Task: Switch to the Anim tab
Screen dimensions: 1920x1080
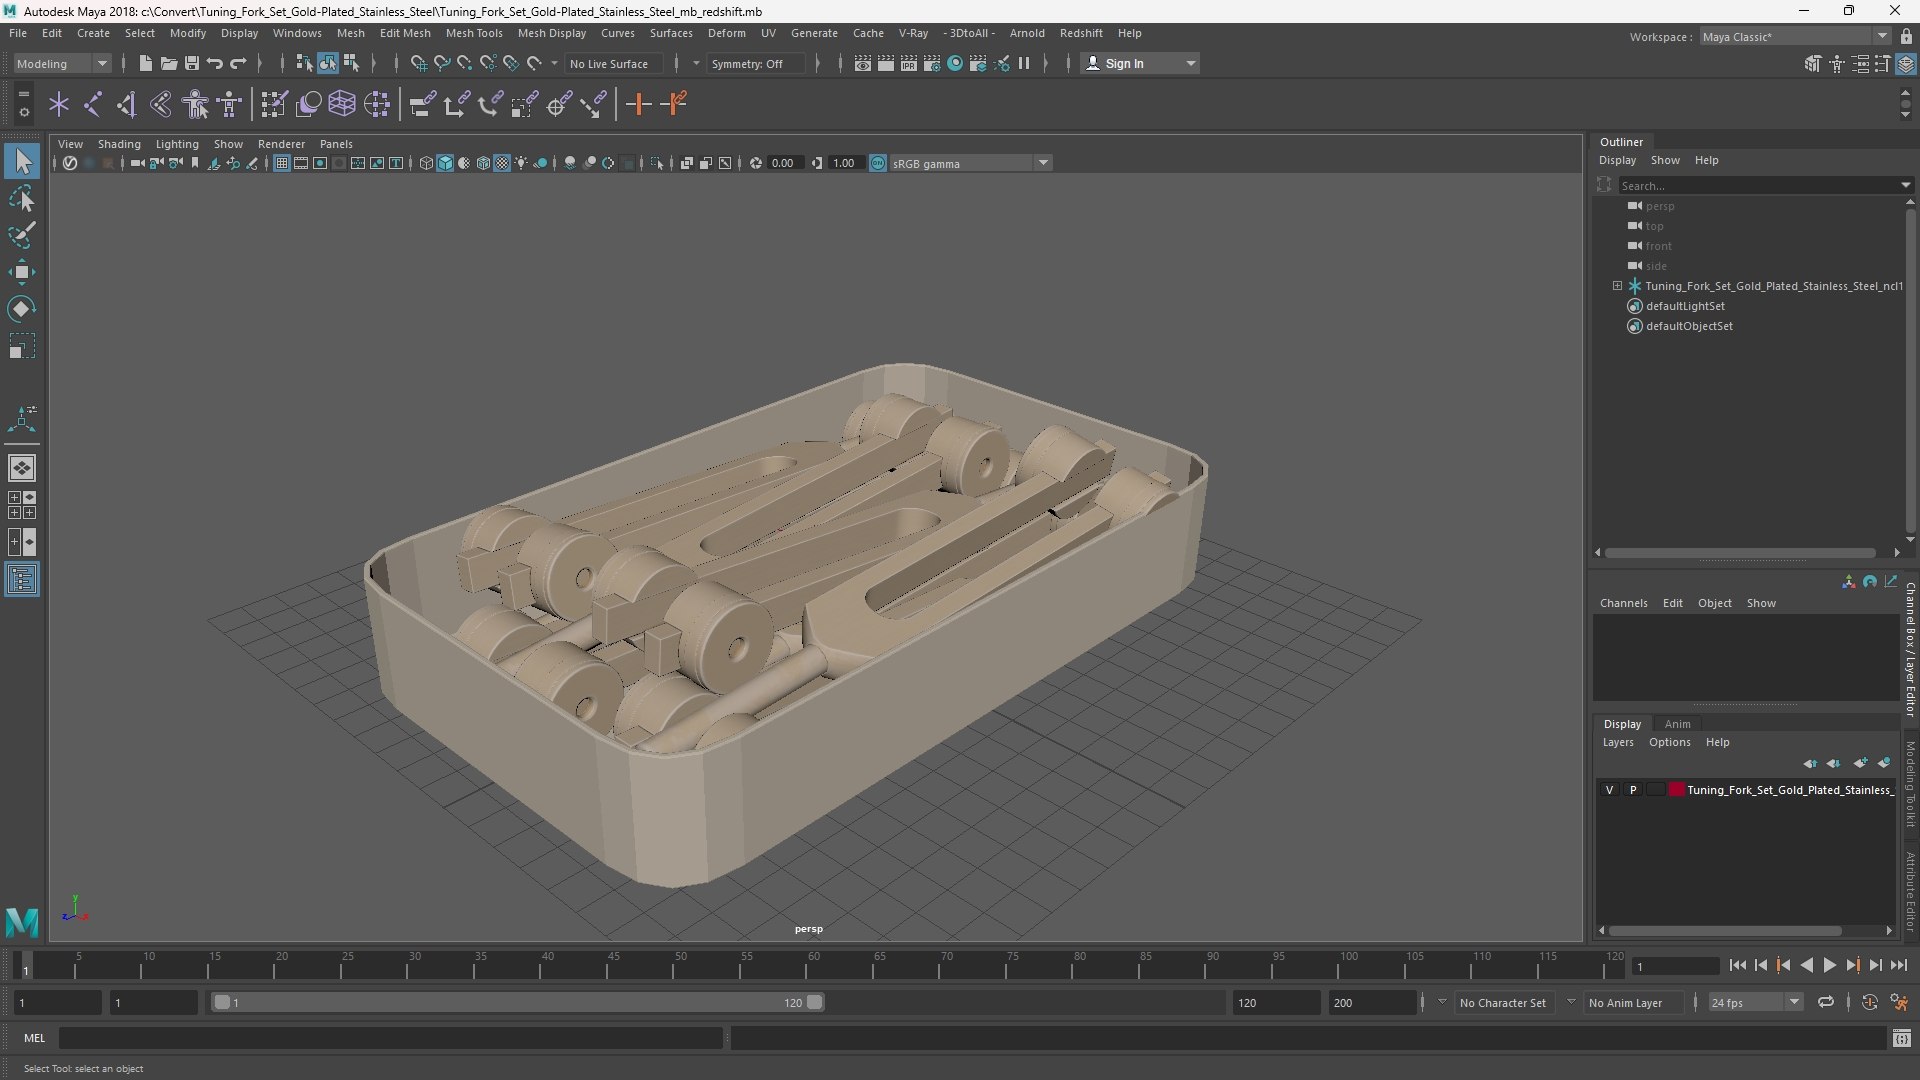Action: (1677, 724)
